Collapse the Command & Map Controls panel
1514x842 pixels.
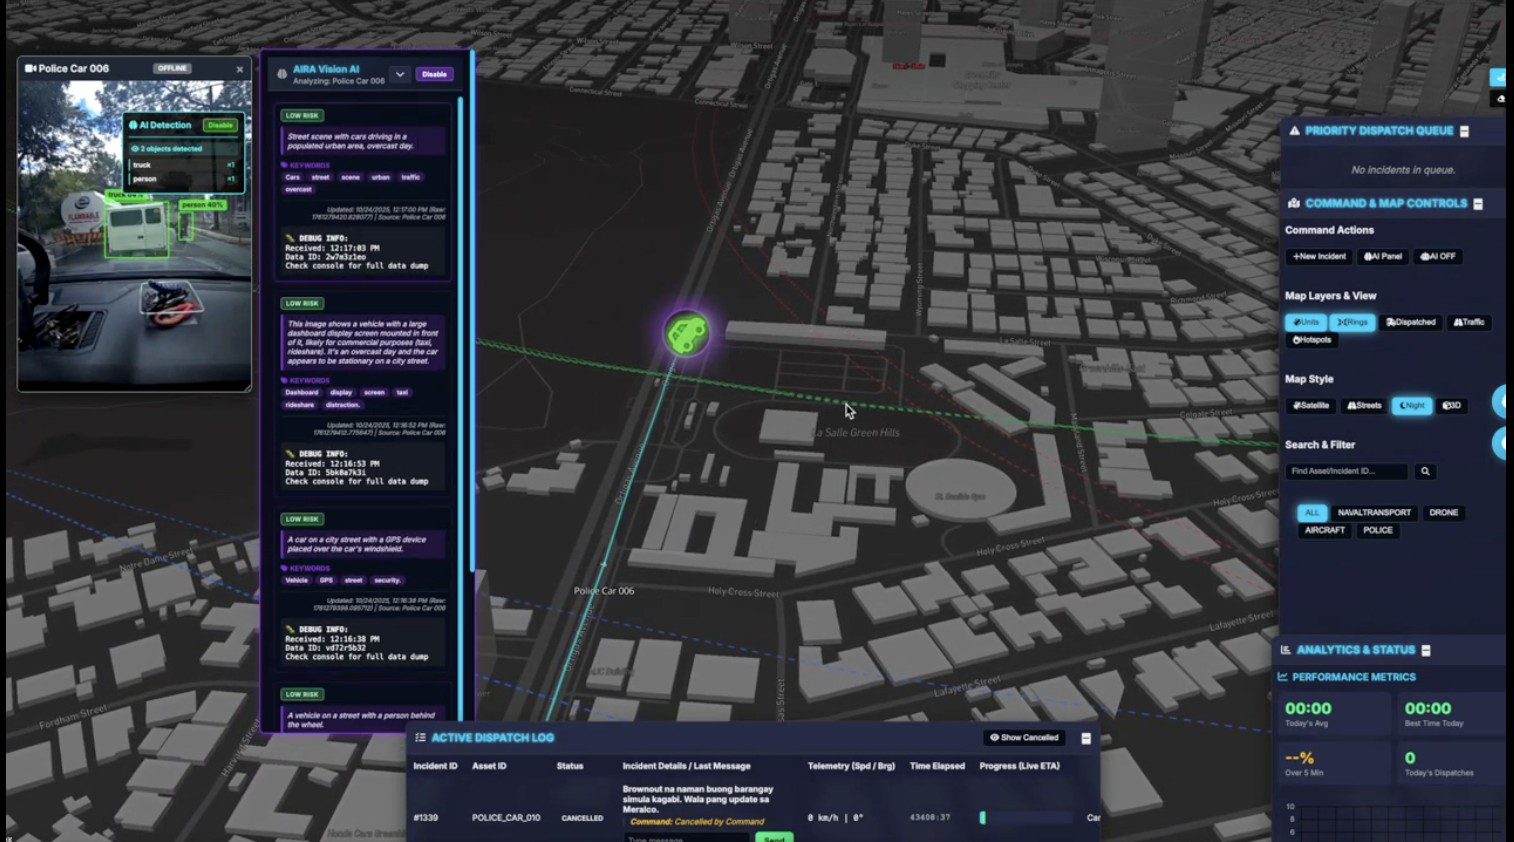point(1478,204)
